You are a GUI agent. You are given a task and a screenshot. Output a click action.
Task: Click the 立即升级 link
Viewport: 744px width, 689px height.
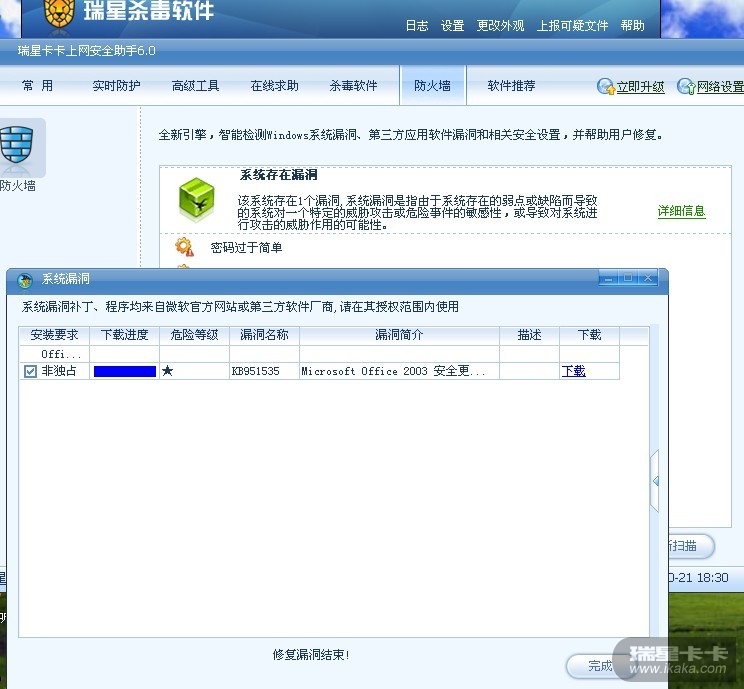click(640, 87)
